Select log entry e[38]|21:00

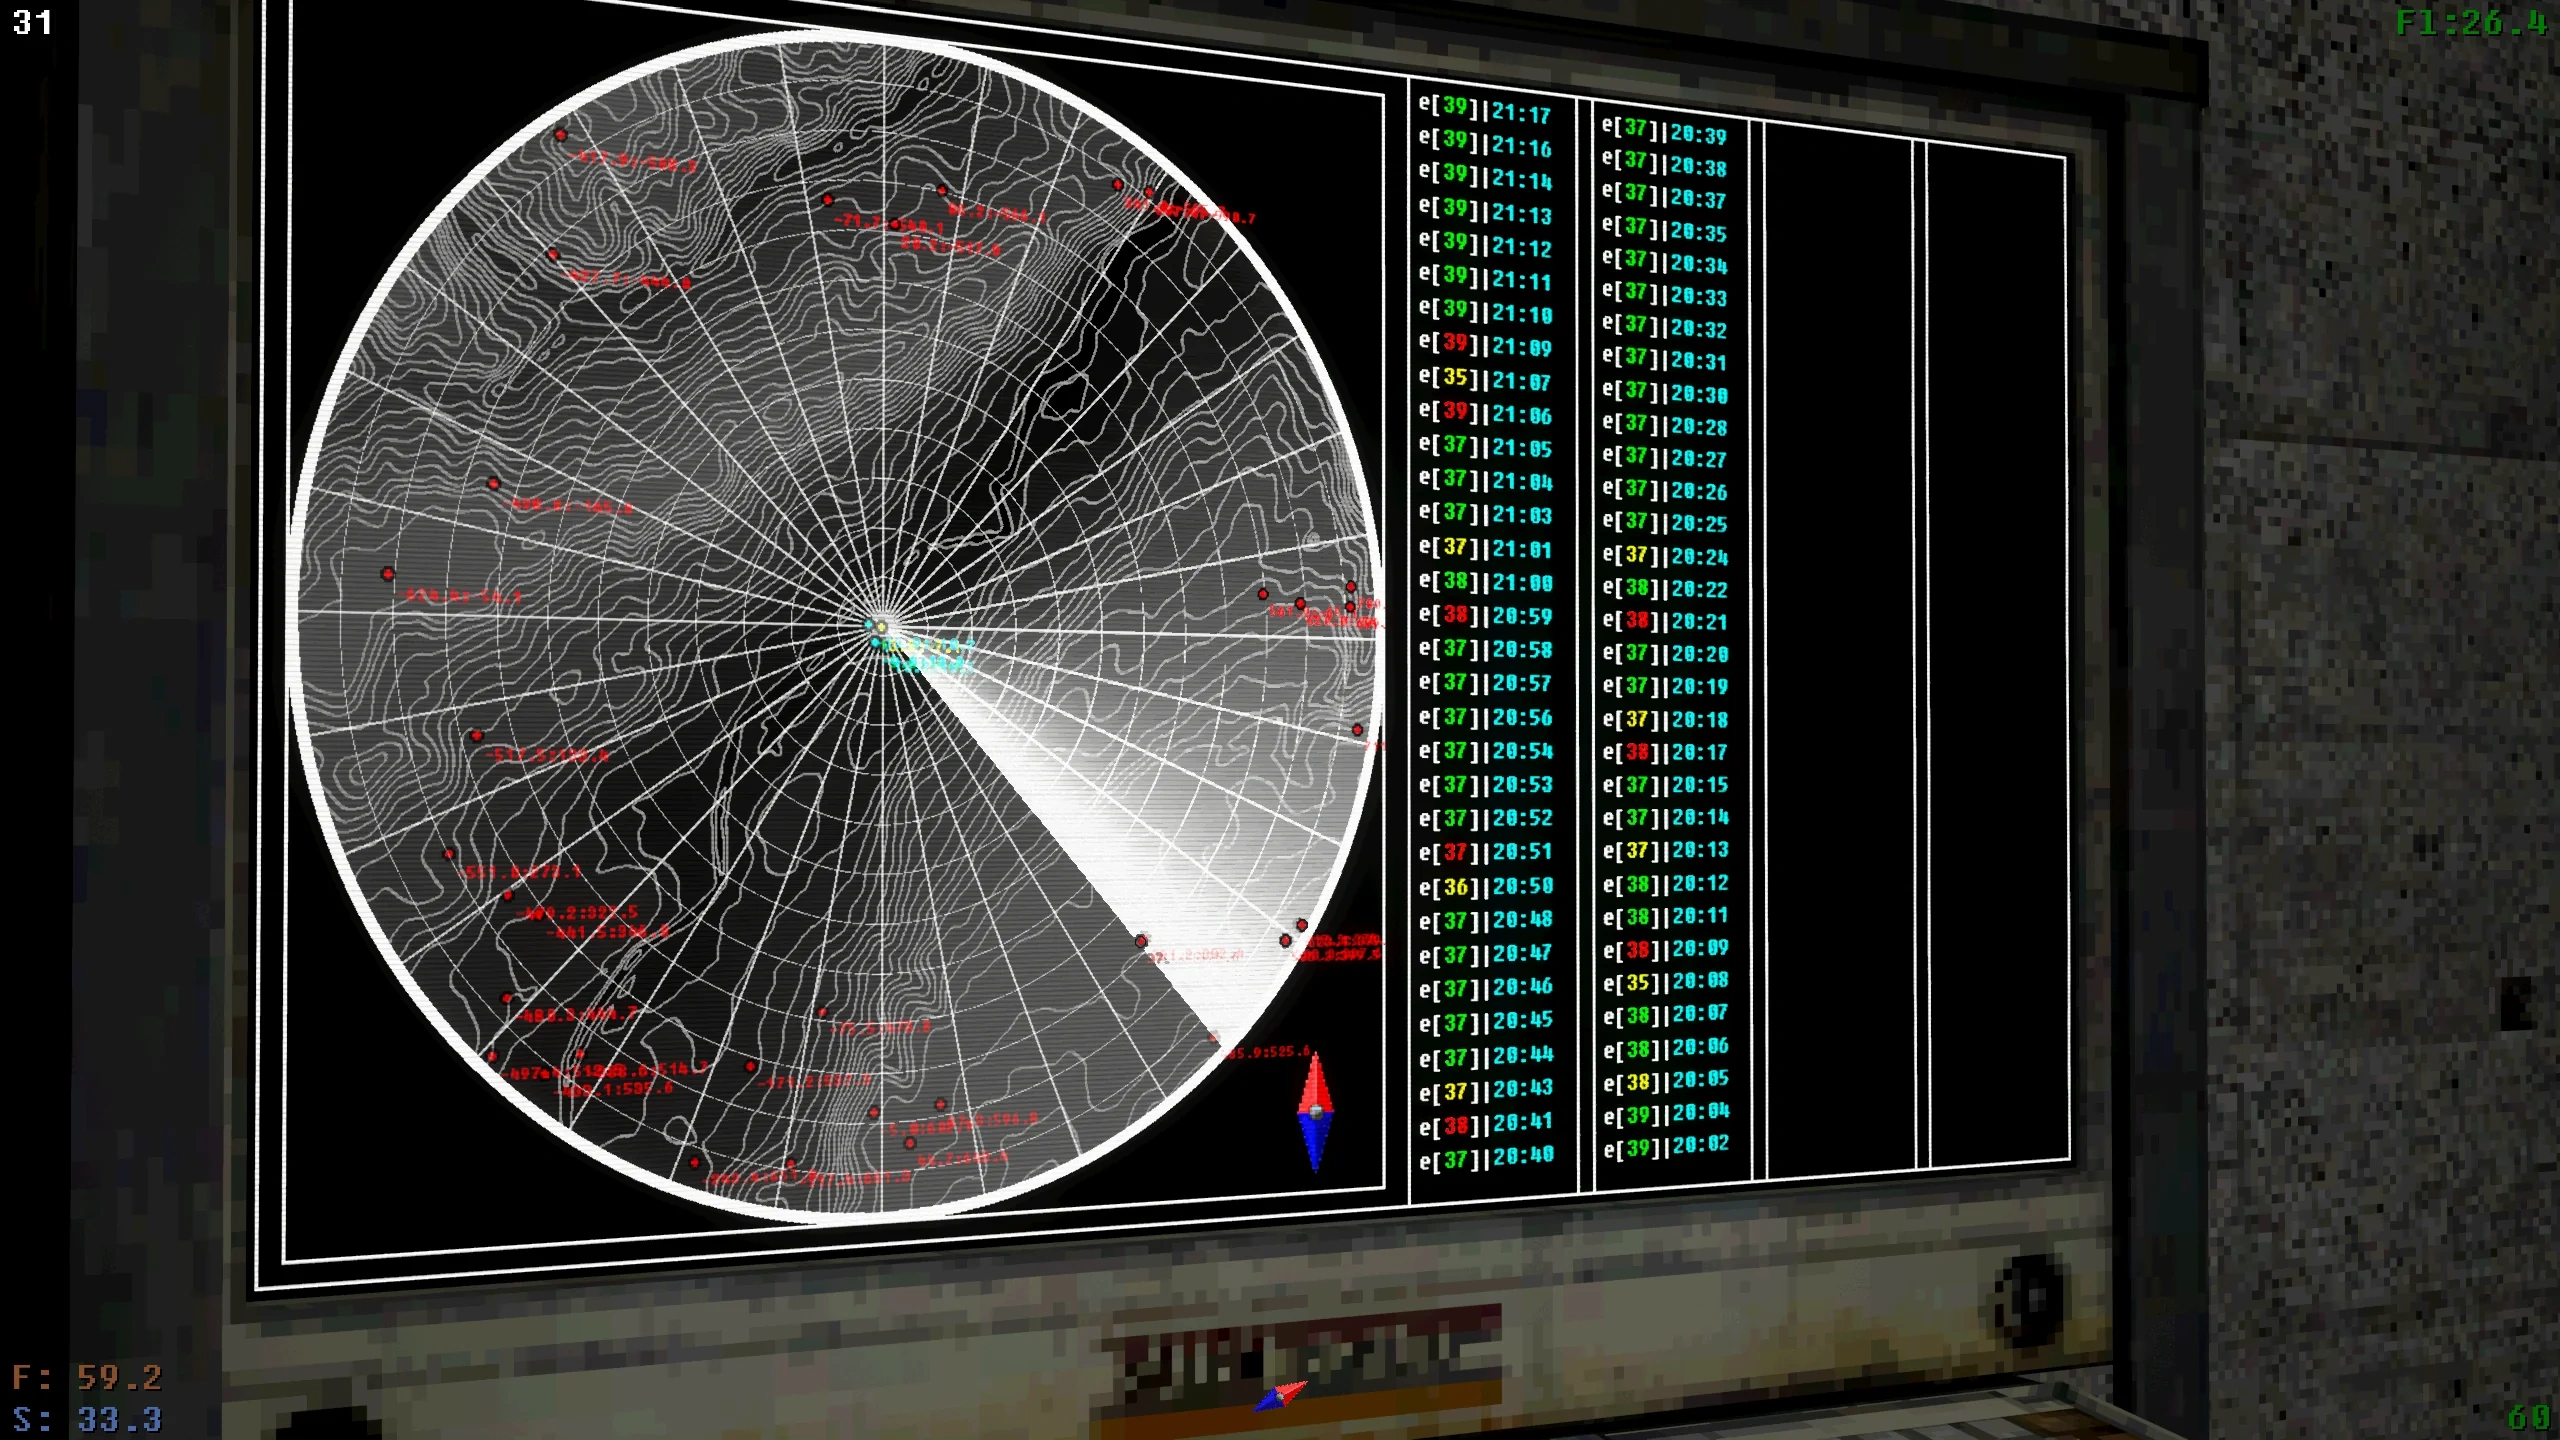[x=1485, y=582]
